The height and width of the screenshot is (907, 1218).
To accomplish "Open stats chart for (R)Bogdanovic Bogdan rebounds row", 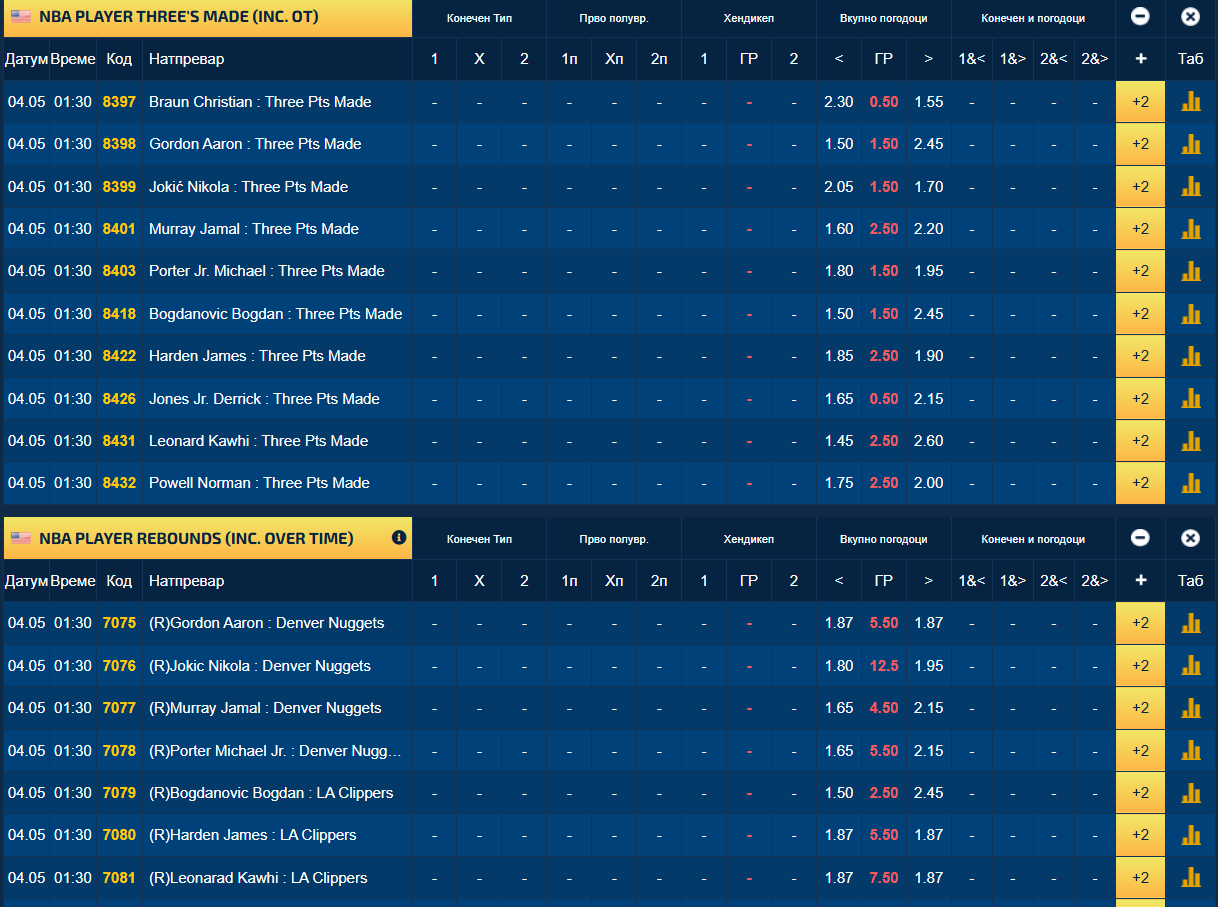I will [1191, 793].
